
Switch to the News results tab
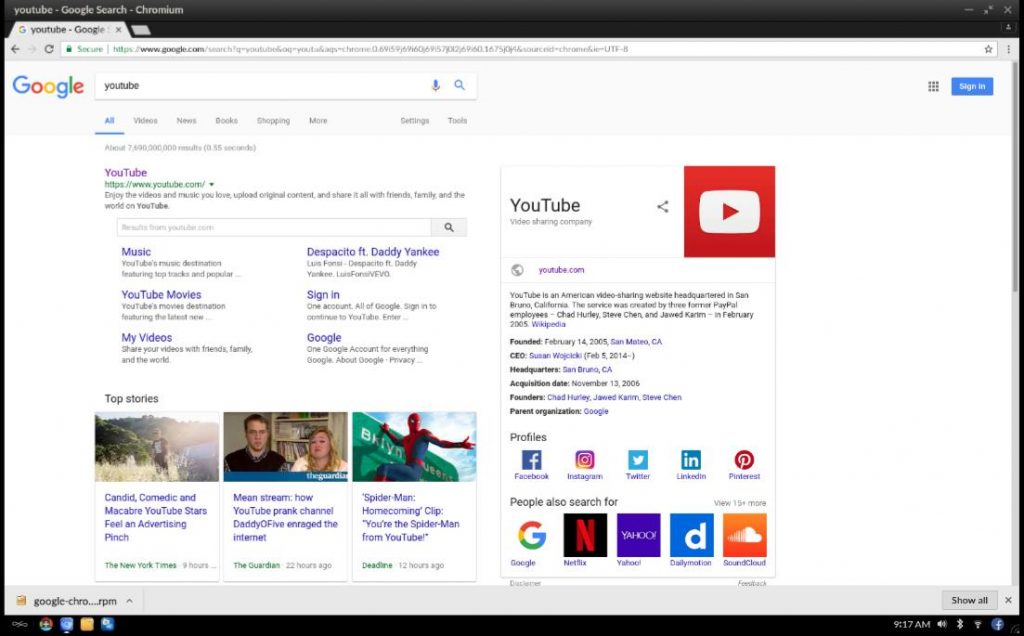point(186,121)
